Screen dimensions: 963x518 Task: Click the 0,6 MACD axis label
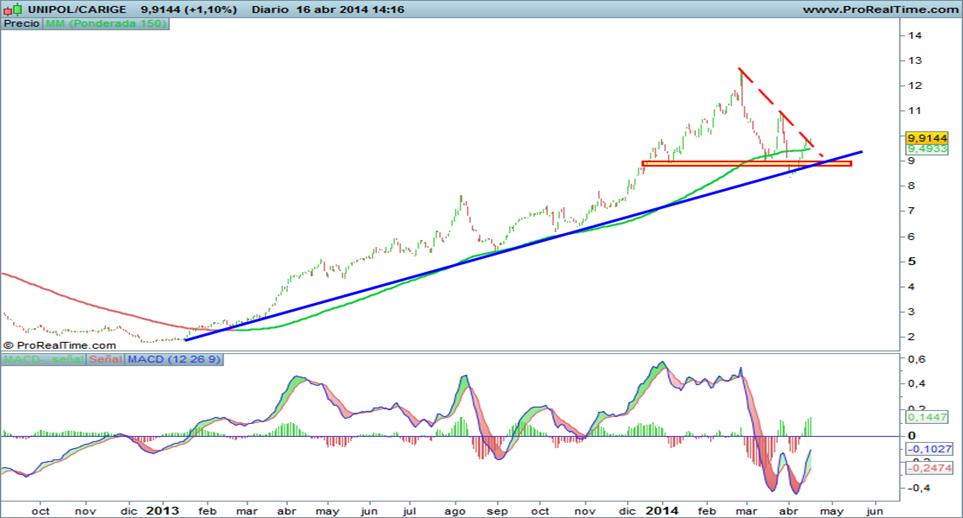(918, 359)
